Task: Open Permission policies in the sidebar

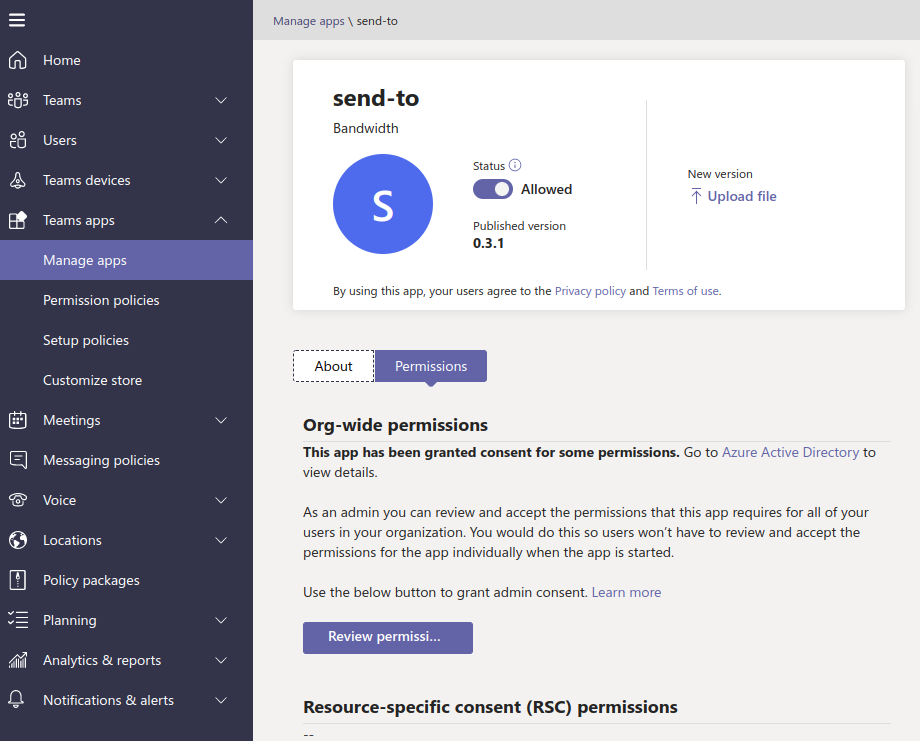Action: [x=126, y=300]
